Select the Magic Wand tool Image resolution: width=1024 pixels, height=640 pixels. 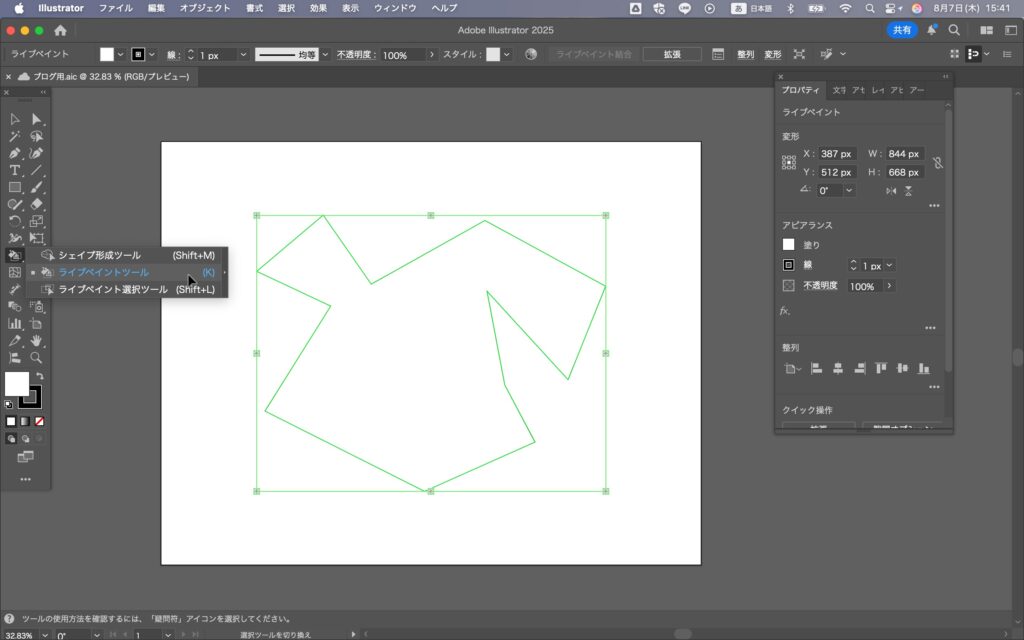(14, 136)
